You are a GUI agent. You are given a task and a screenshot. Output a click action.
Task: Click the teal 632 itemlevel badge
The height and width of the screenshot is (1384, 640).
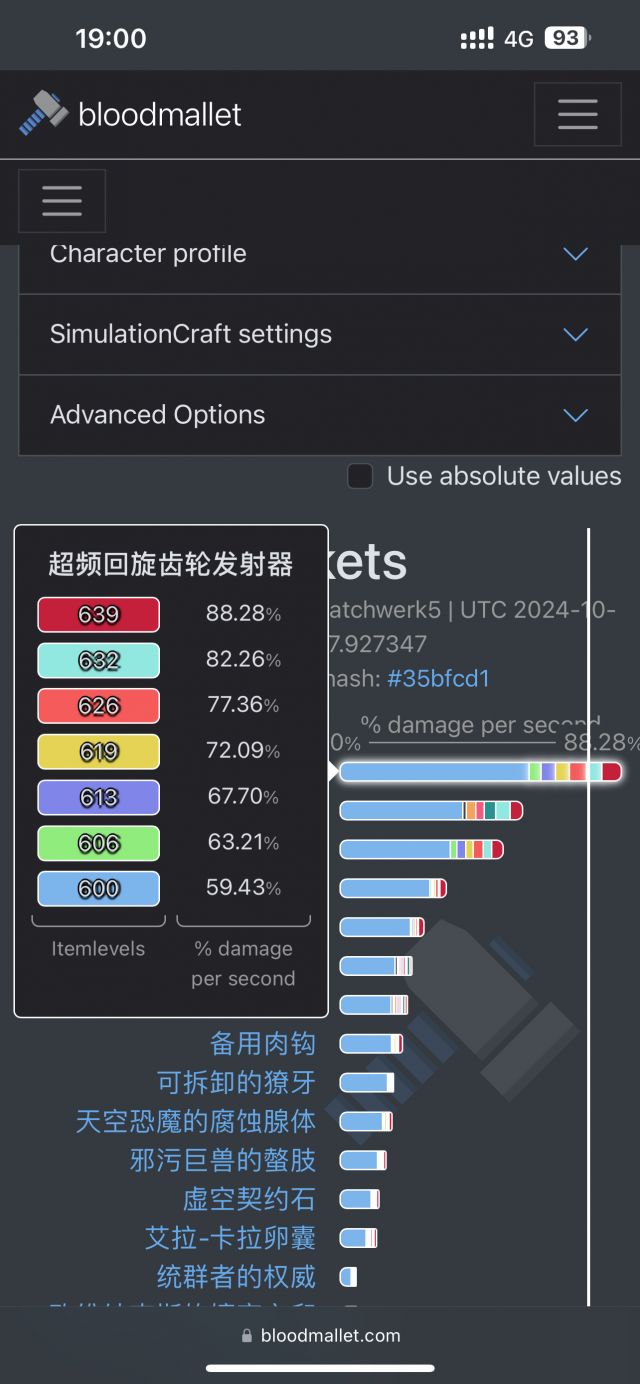[x=98, y=660]
